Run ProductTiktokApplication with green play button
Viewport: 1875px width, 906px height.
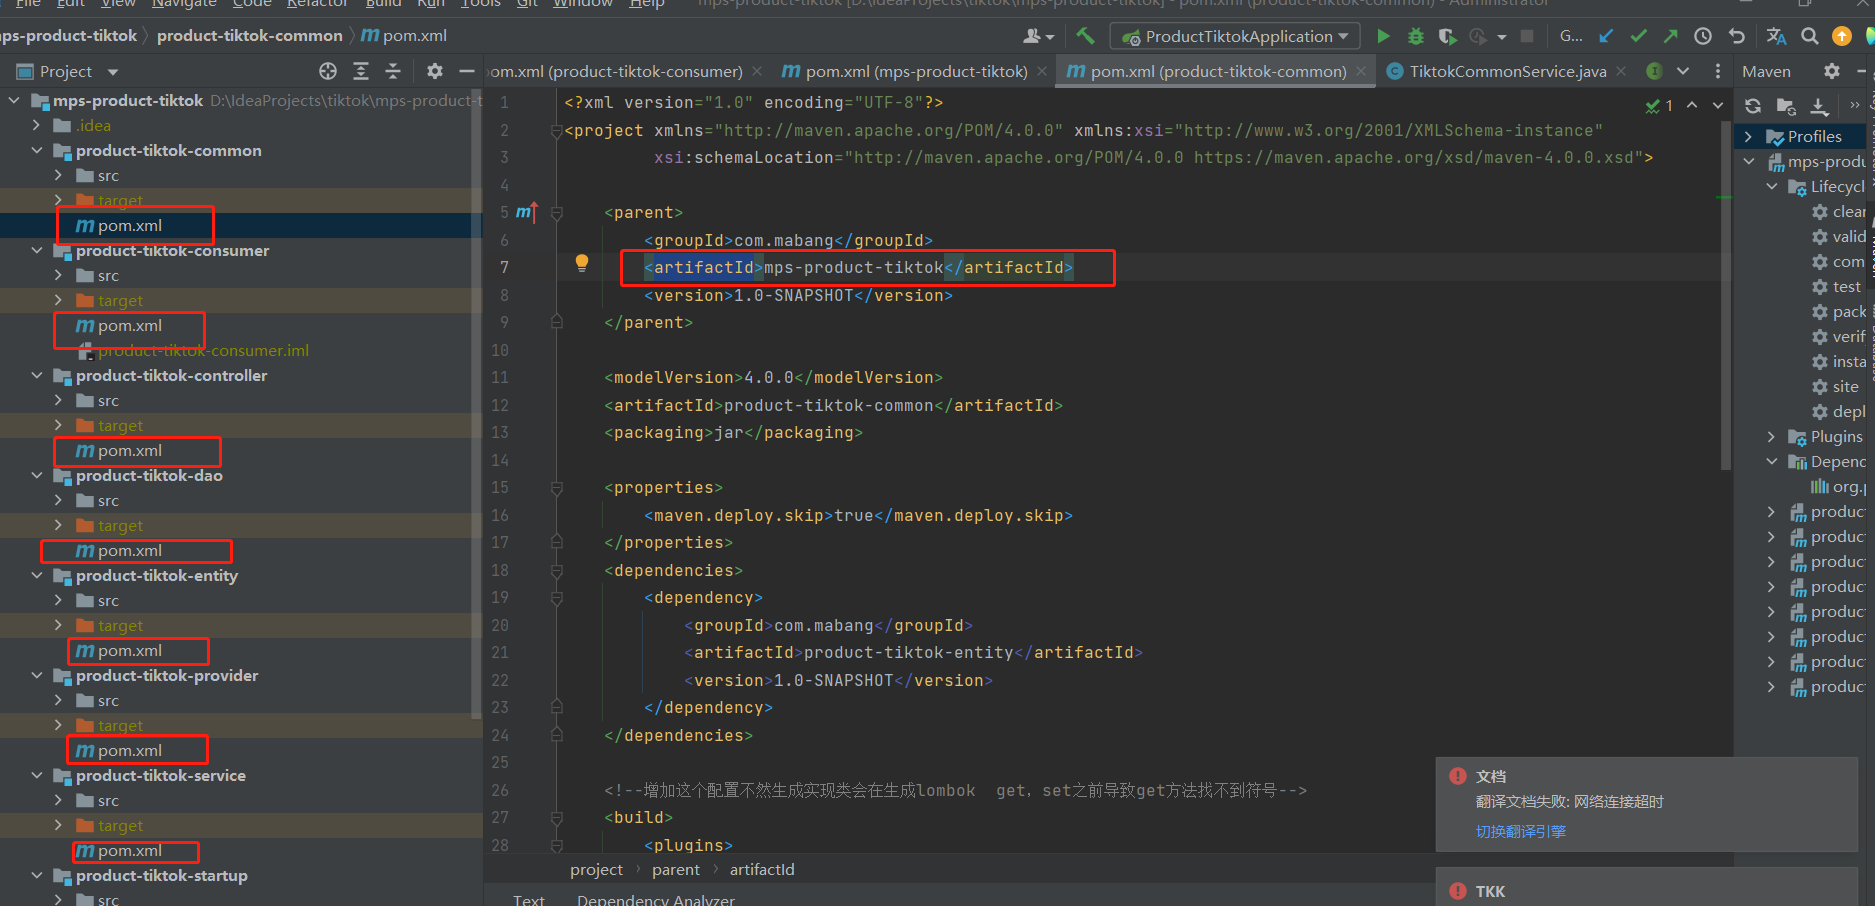[1383, 36]
